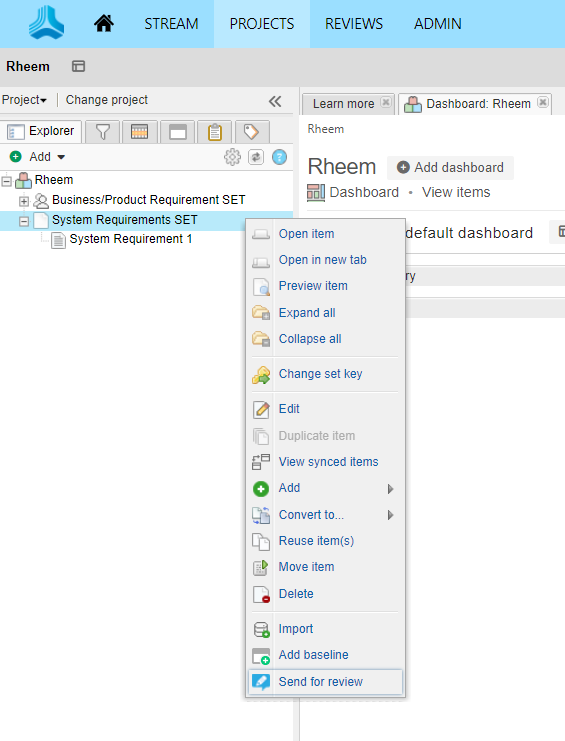Click Change project link
Screen dimensions: 565x741
point(107,100)
